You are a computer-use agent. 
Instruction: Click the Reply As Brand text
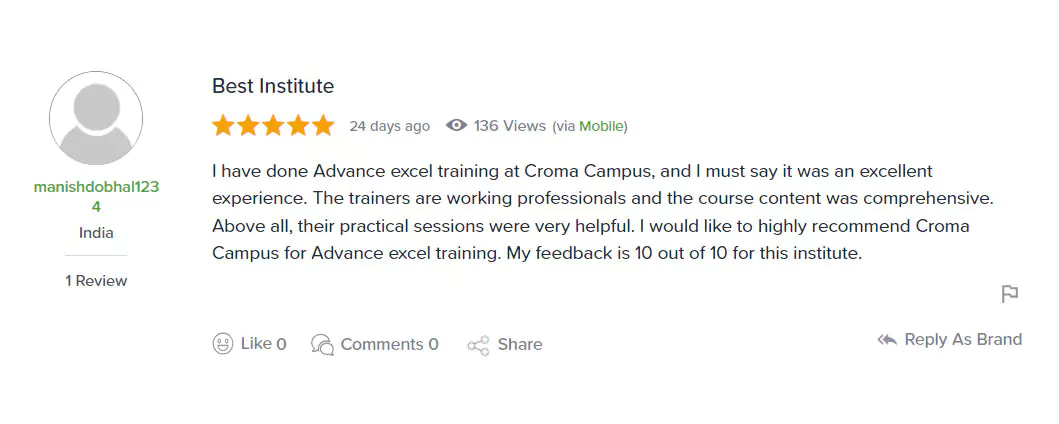point(962,340)
